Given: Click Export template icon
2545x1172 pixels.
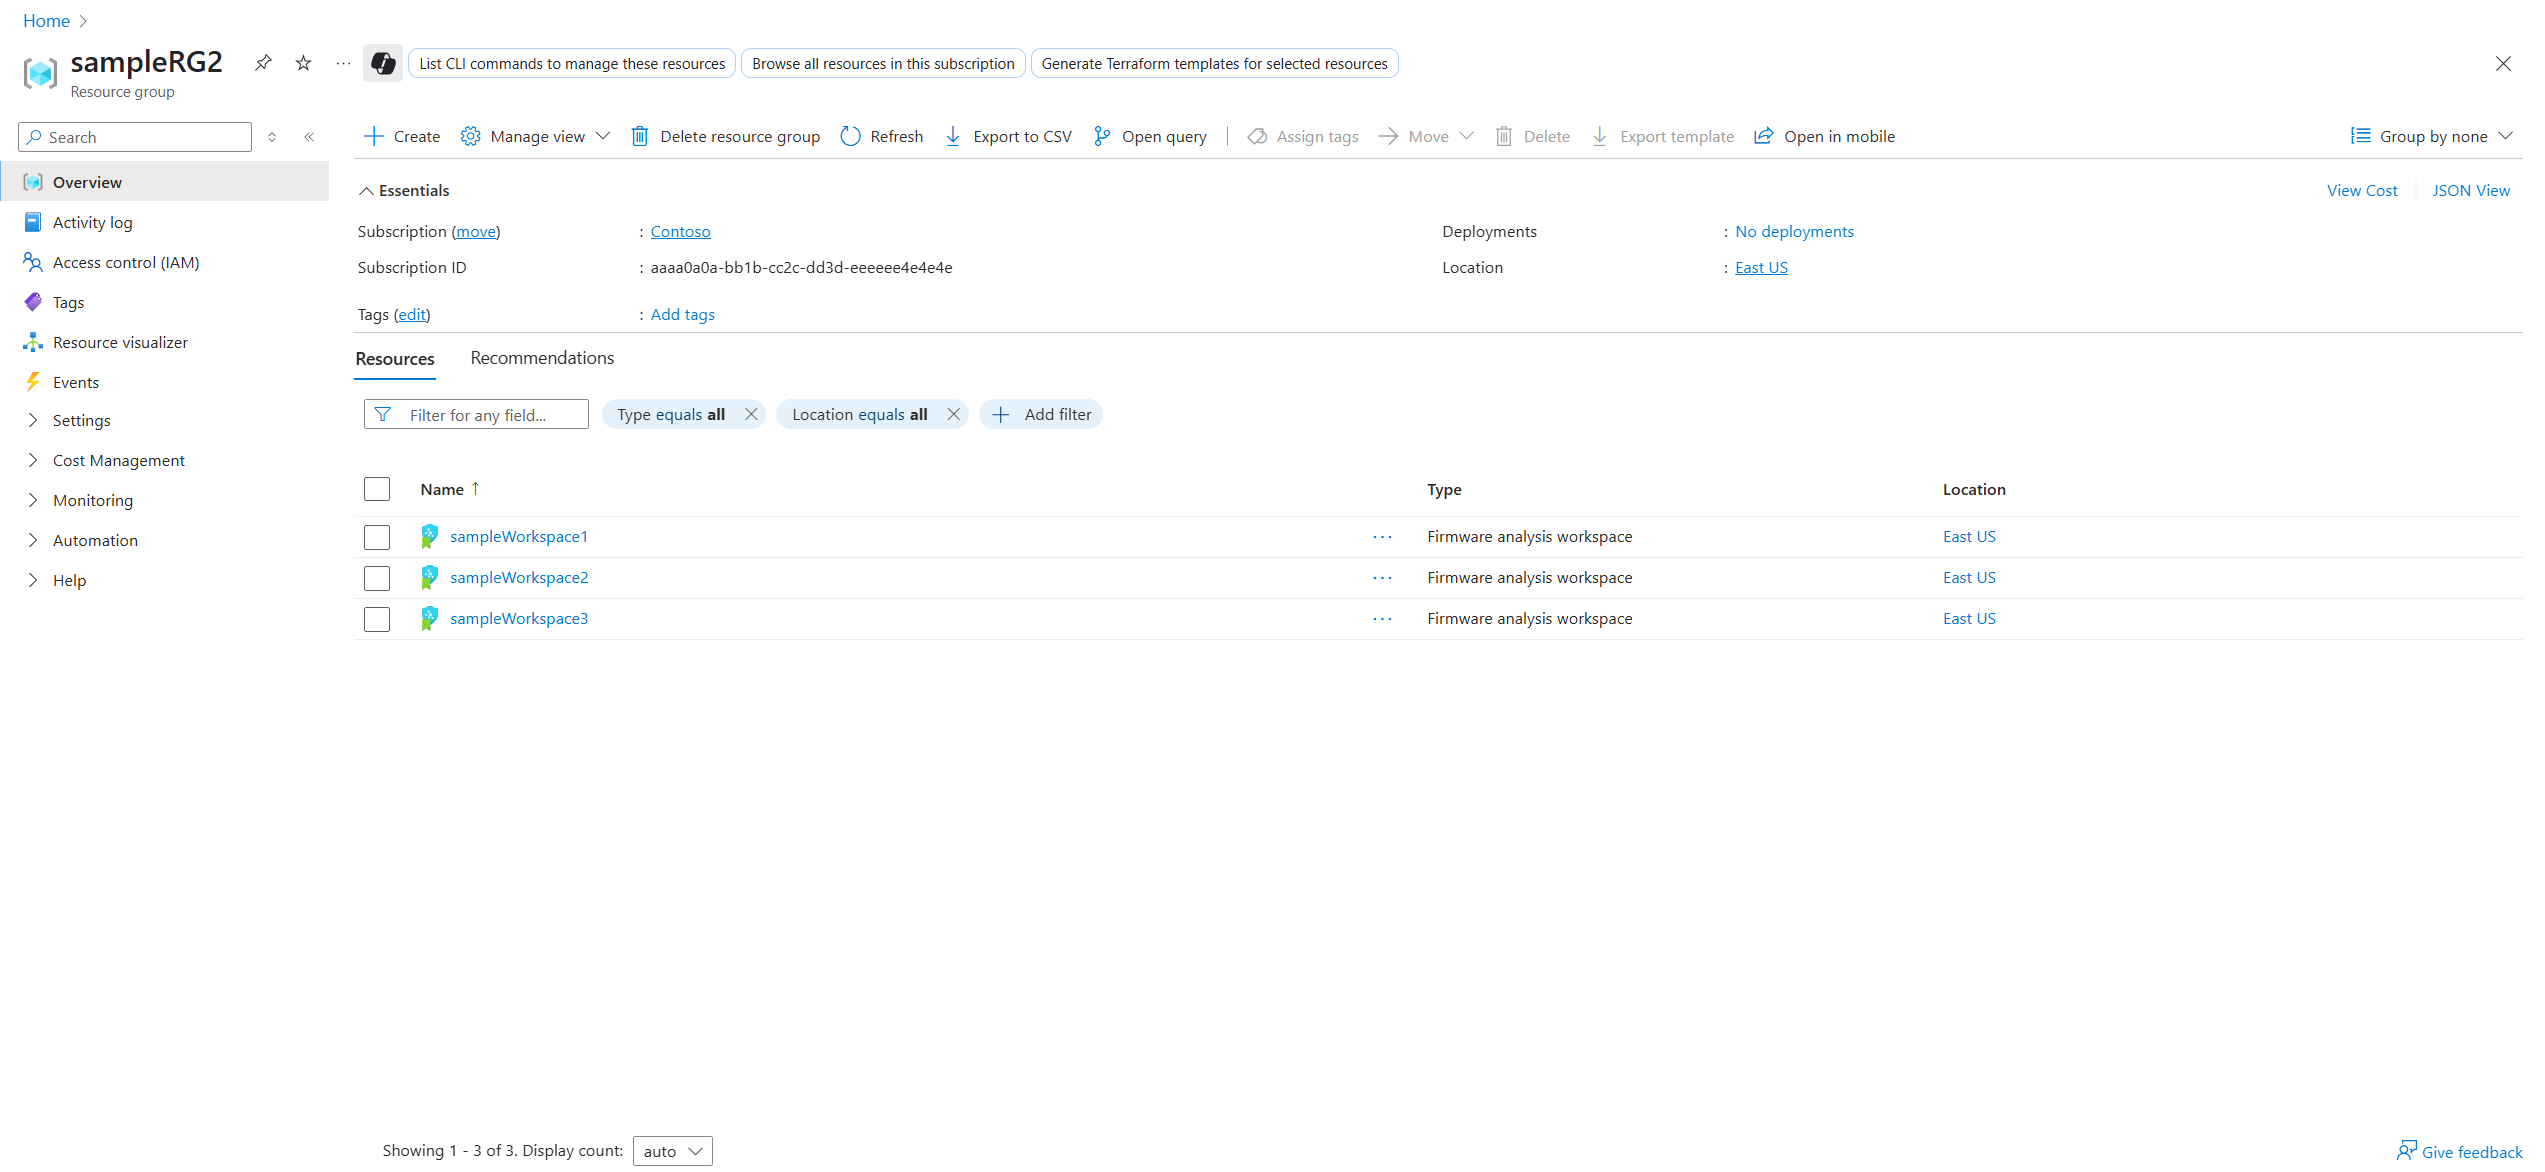Looking at the screenshot, I should click(x=1600, y=136).
